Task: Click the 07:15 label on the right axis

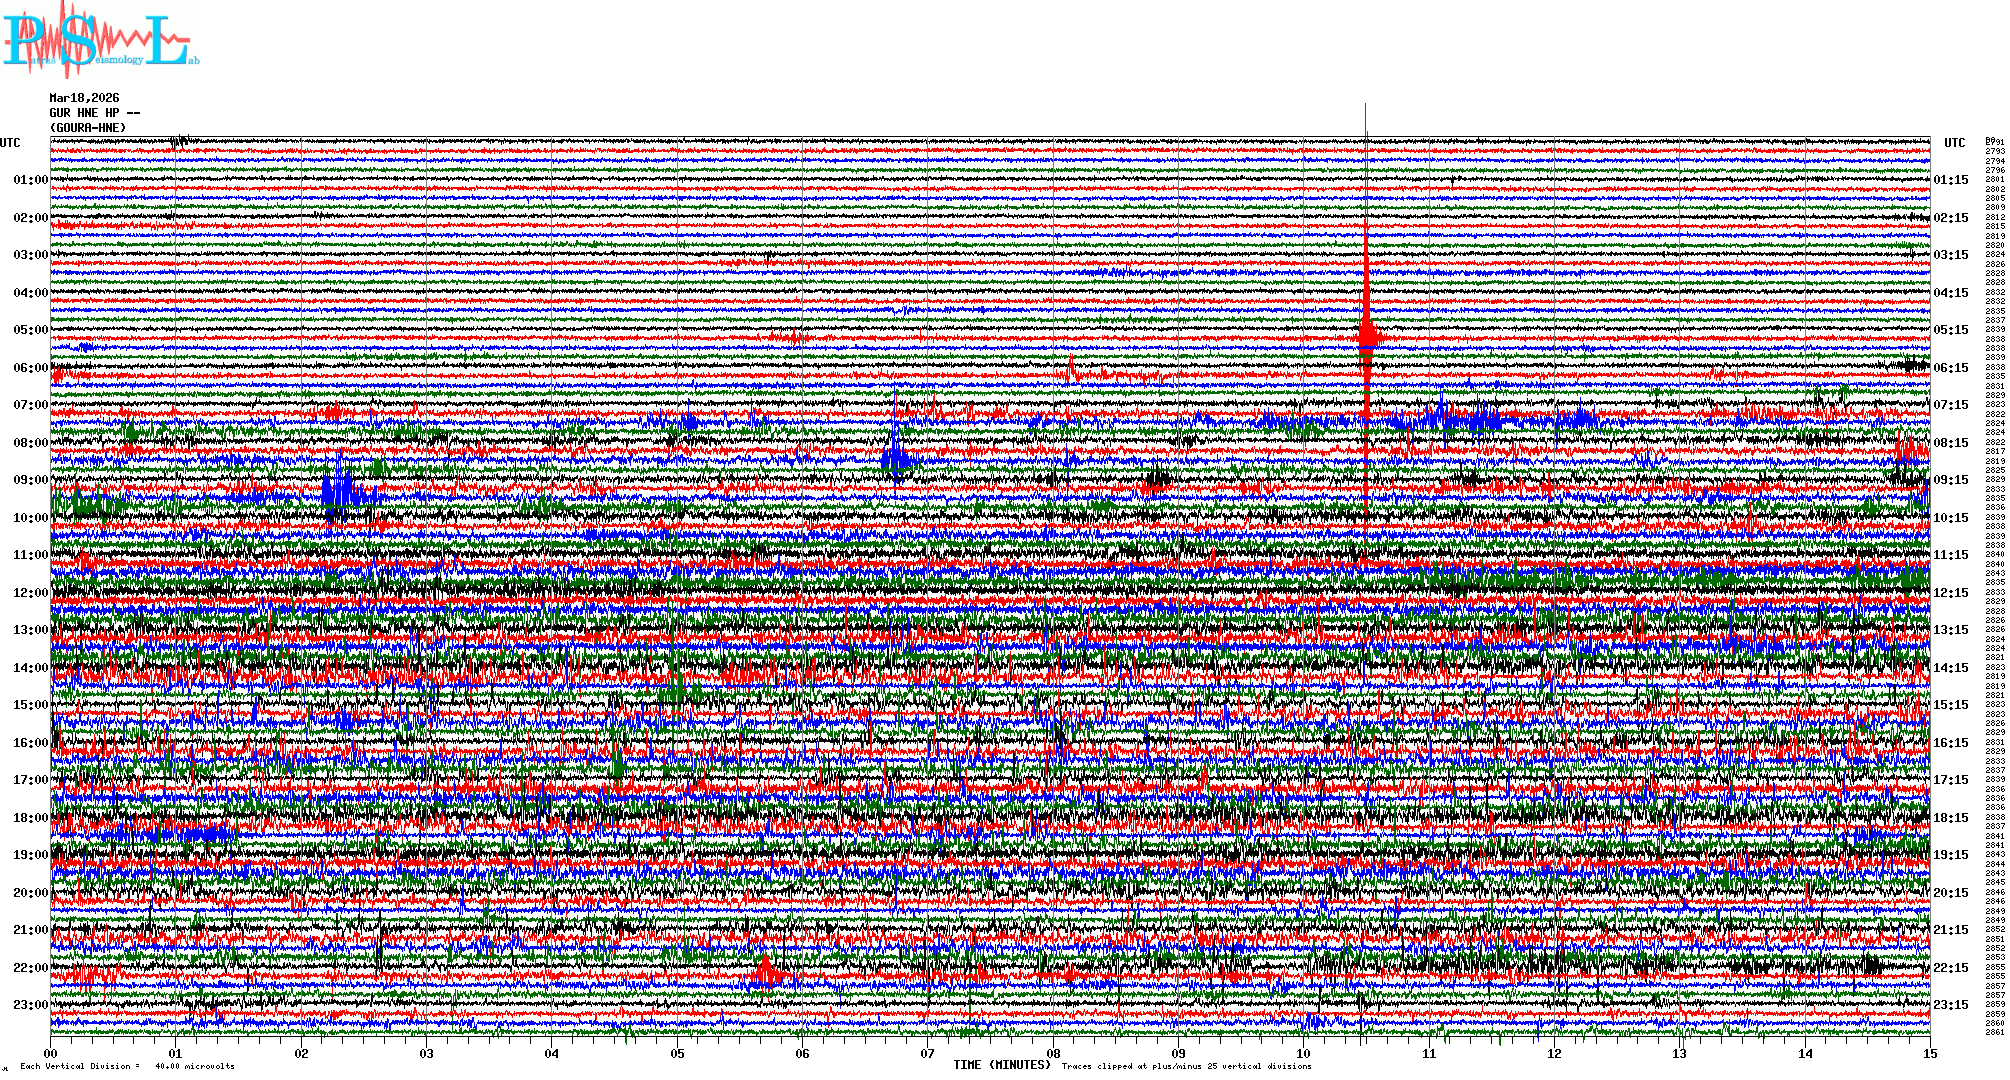Action: (x=1951, y=405)
